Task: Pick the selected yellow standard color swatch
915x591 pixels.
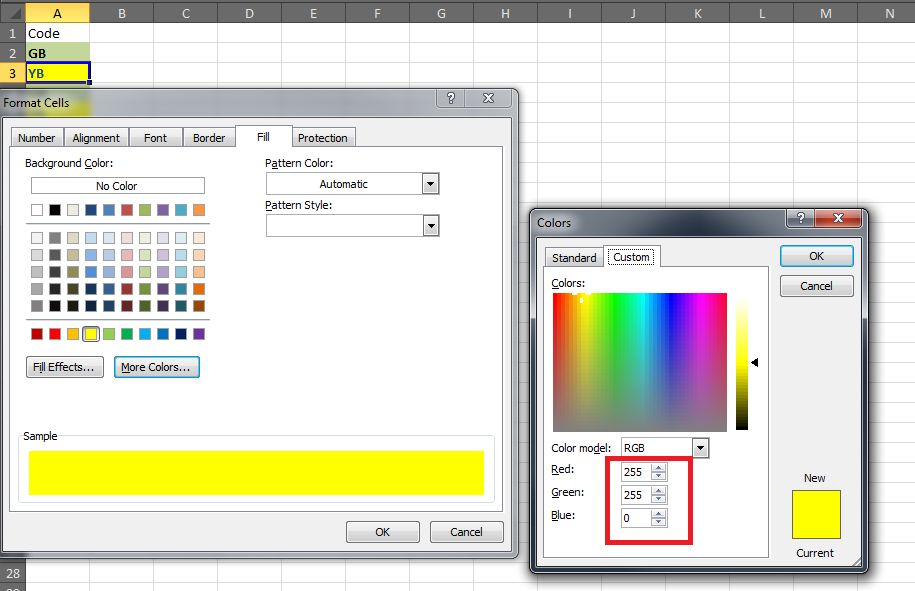Action: point(91,334)
